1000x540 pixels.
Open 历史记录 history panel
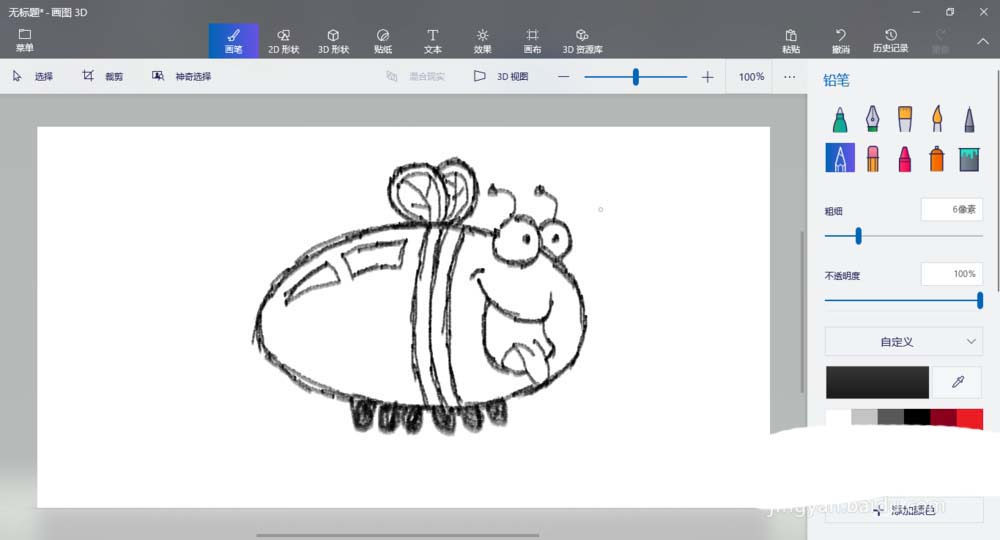(890, 41)
